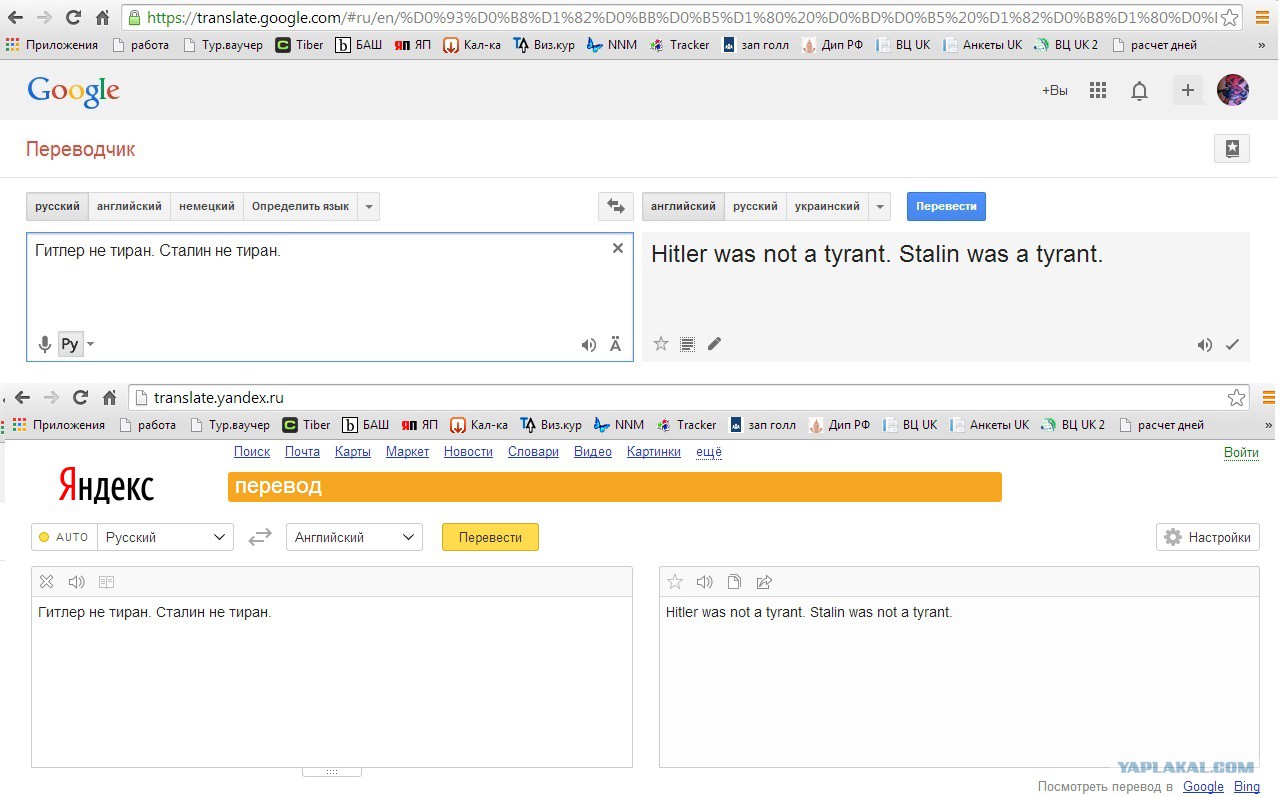The image size is (1280, 797).
Task: Click the yellow Yandex Перевести button
Action: click(x=490, y=537)
